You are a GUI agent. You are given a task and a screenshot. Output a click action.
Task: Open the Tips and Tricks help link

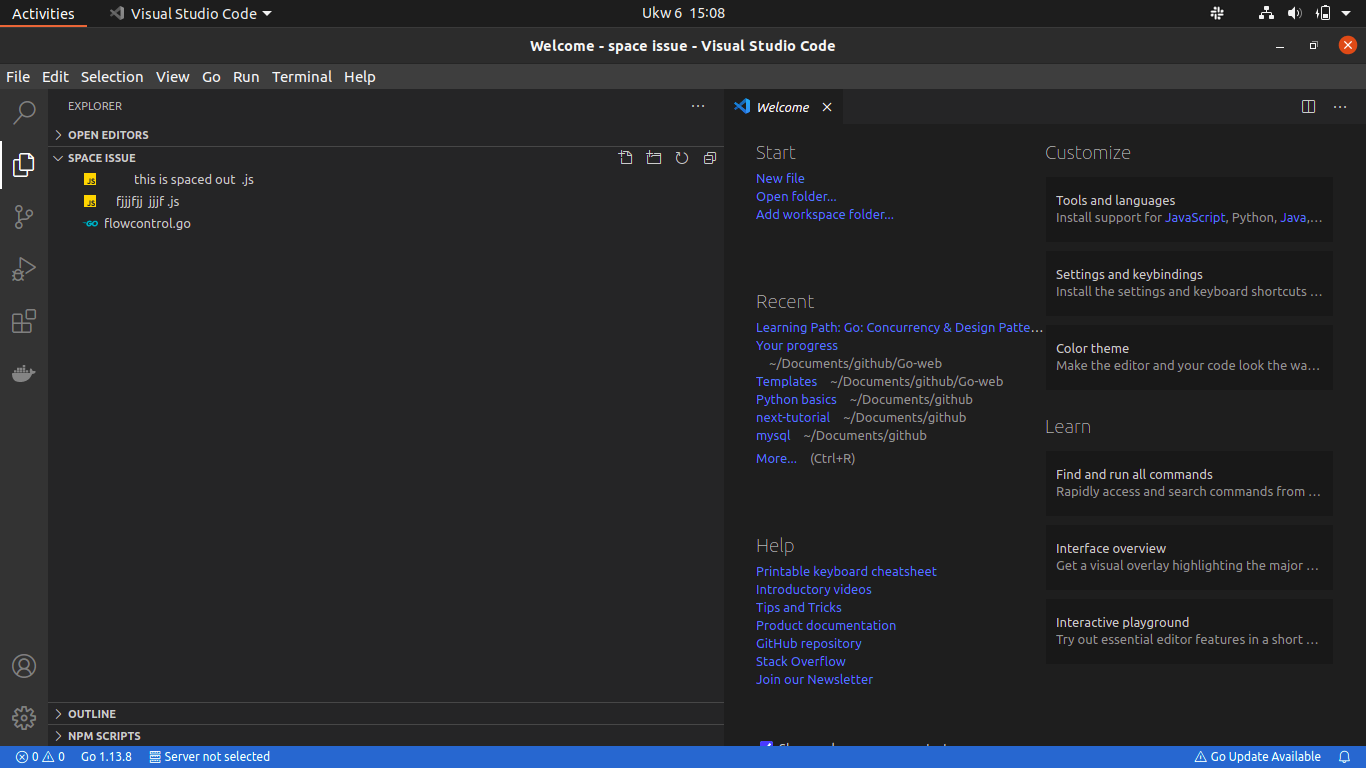click(x=798, y=607)
